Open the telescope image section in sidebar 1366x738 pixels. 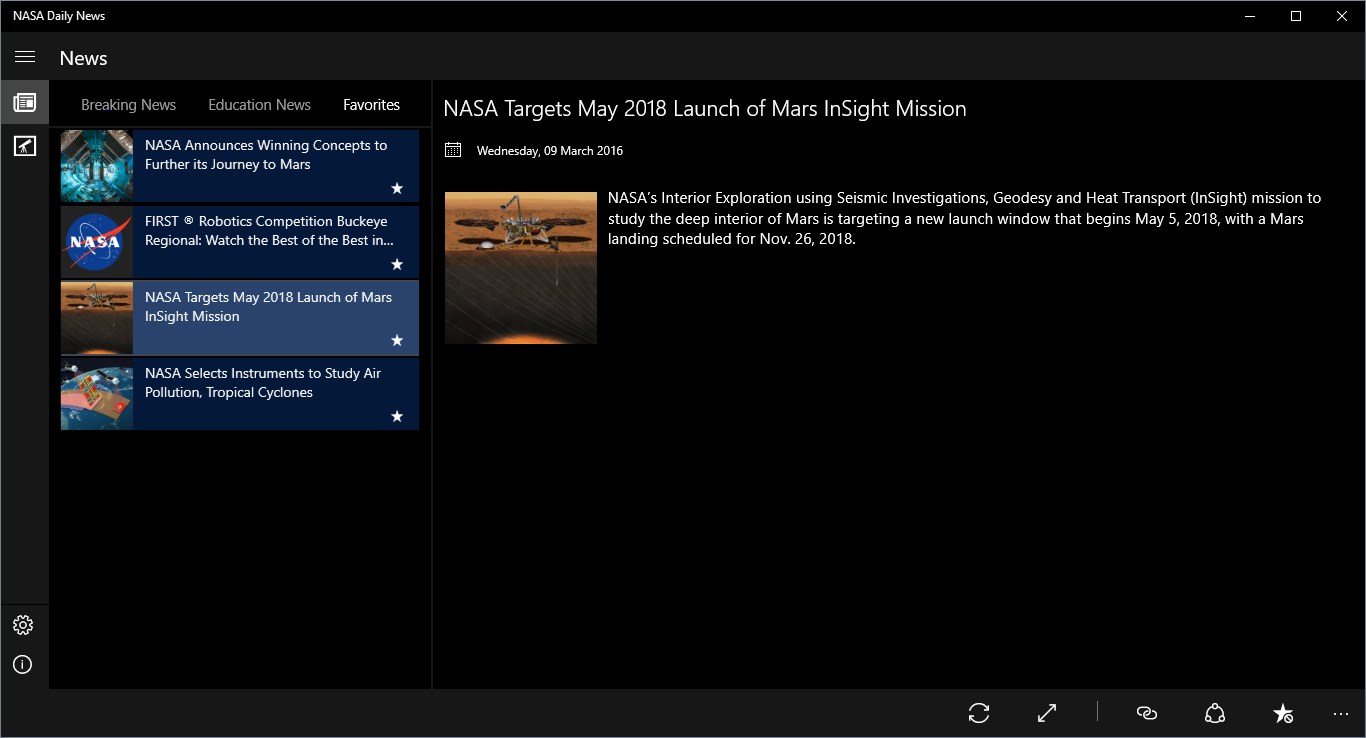[x=25, y=147]
